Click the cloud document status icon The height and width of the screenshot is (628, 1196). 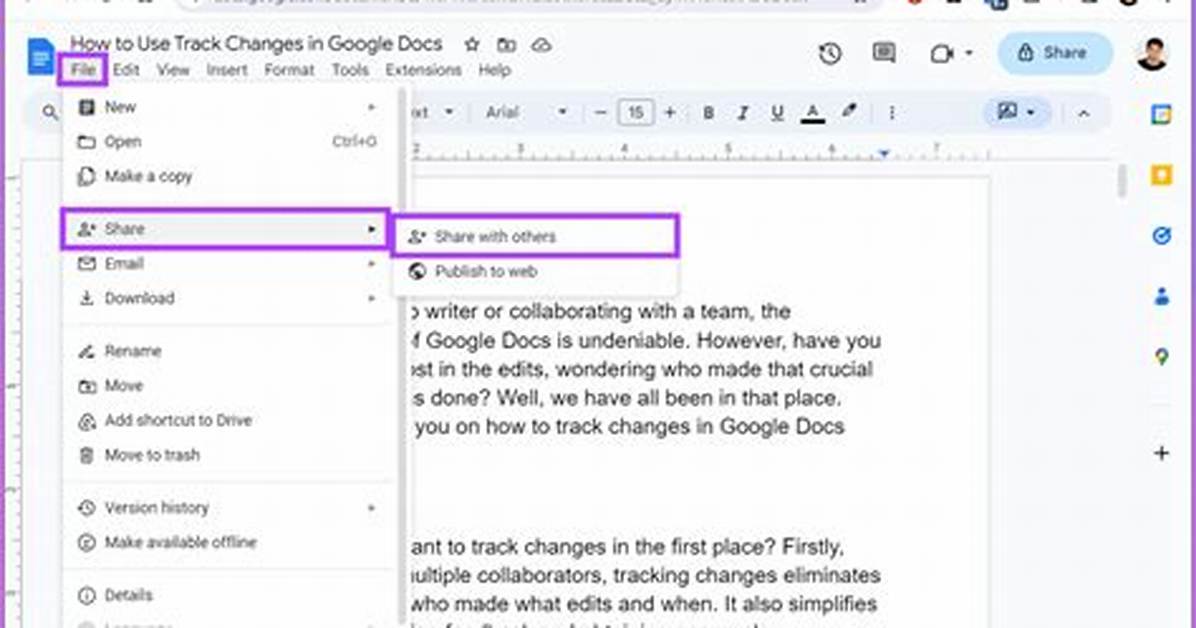[x=542, y=45]
